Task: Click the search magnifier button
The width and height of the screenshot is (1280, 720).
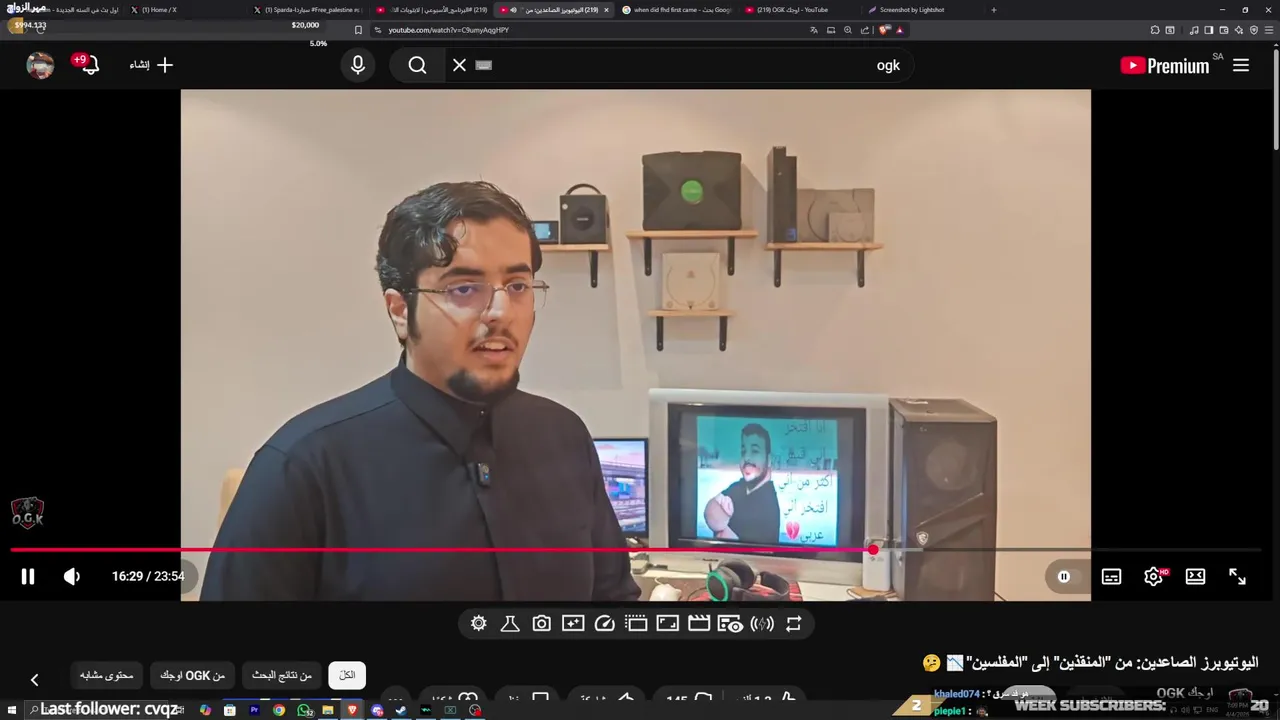Action: coord(417,65)
